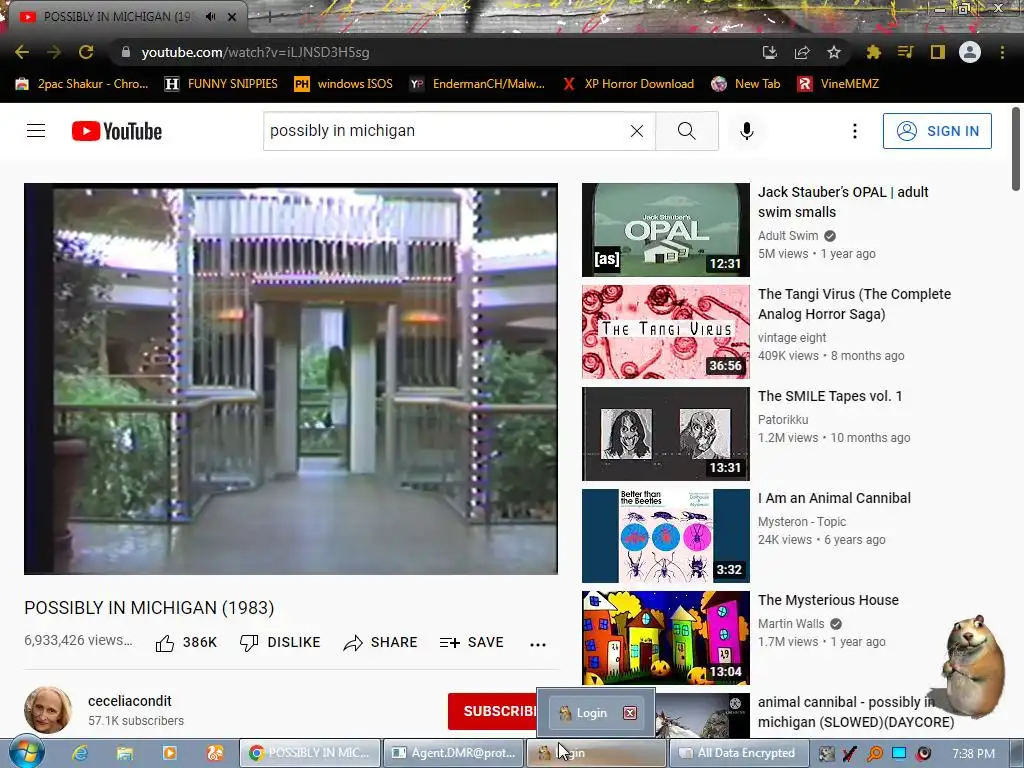Image resolution: width=1024 pixels, height=768 pixels.
Task: Open the media control icon in toolbar
Action: tap(905, 52)
